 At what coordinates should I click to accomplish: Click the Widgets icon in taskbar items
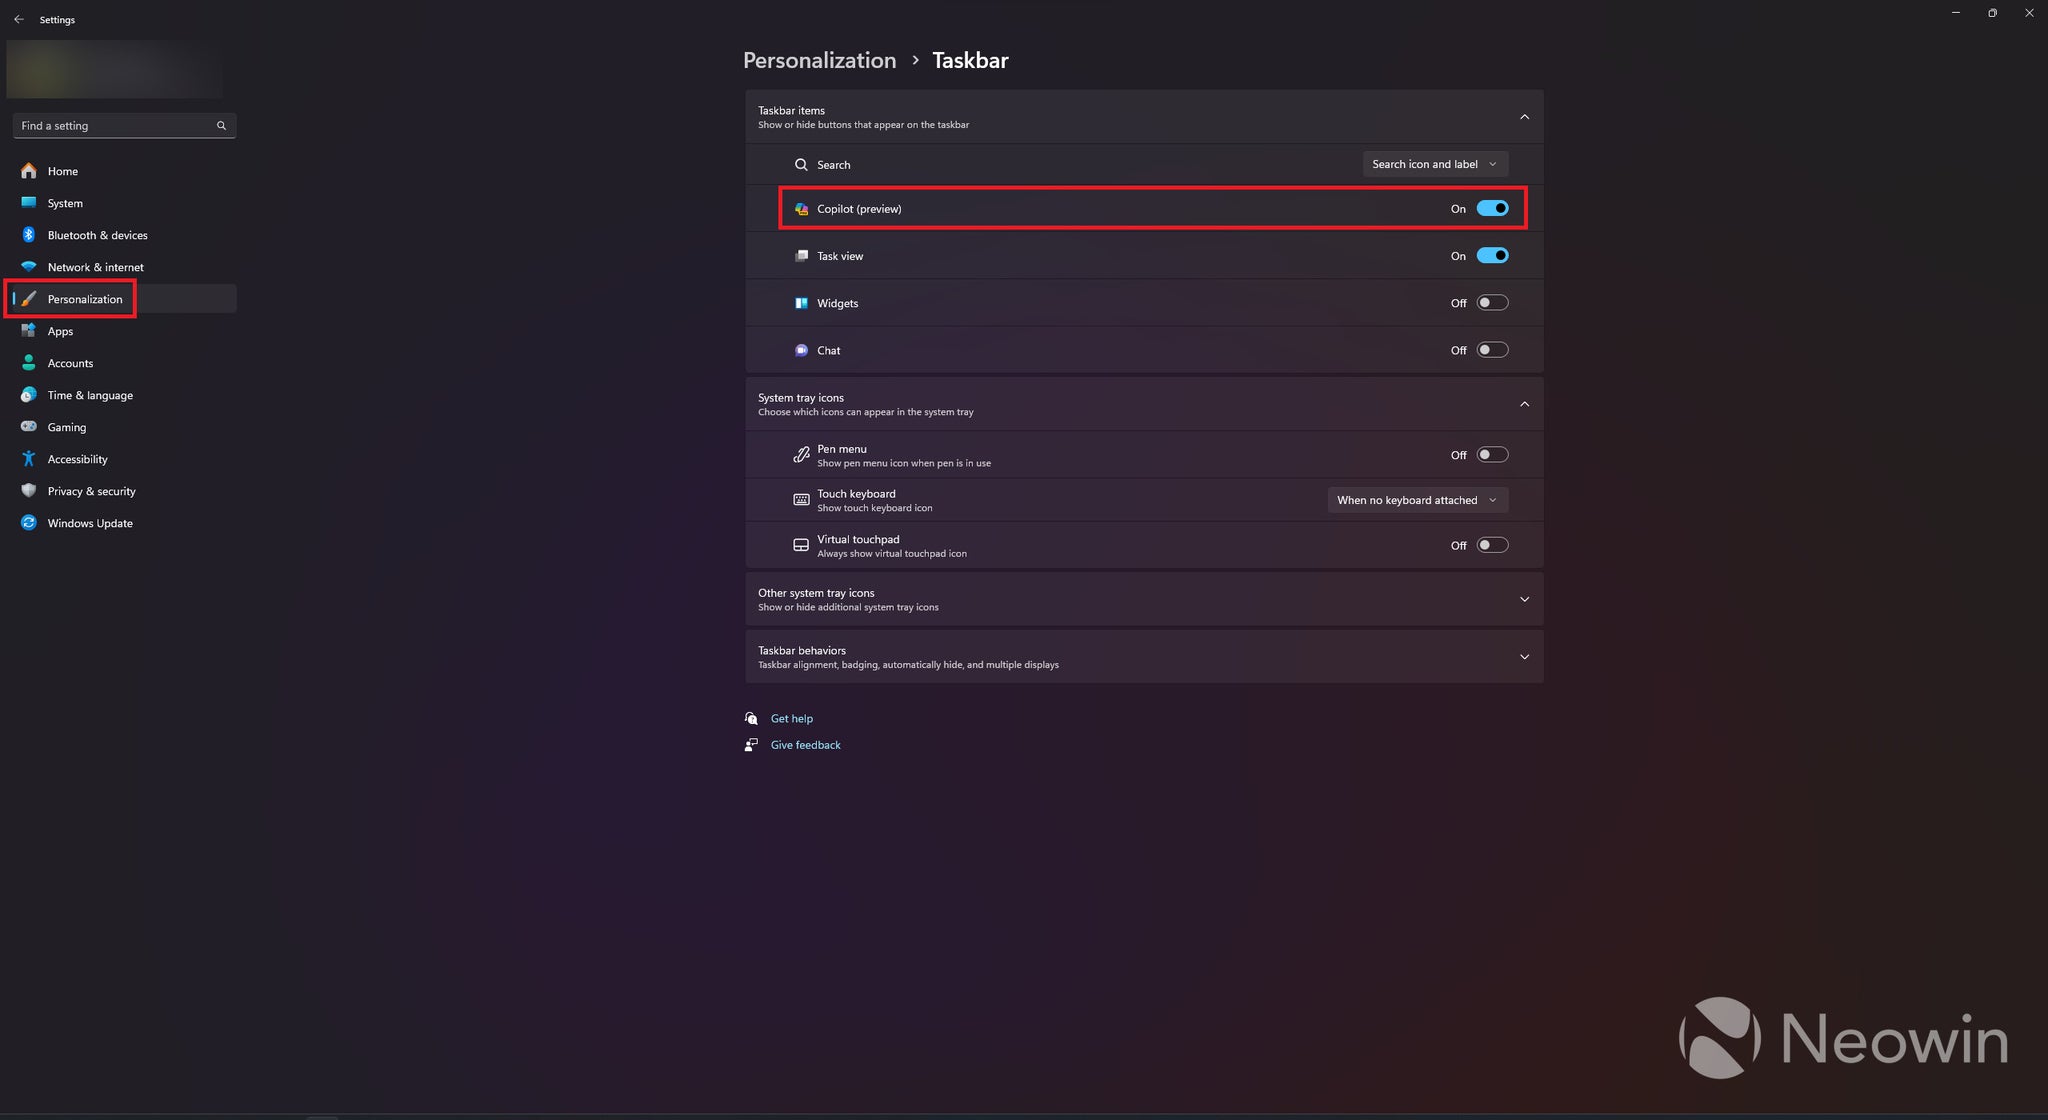[x=800, y=302]
